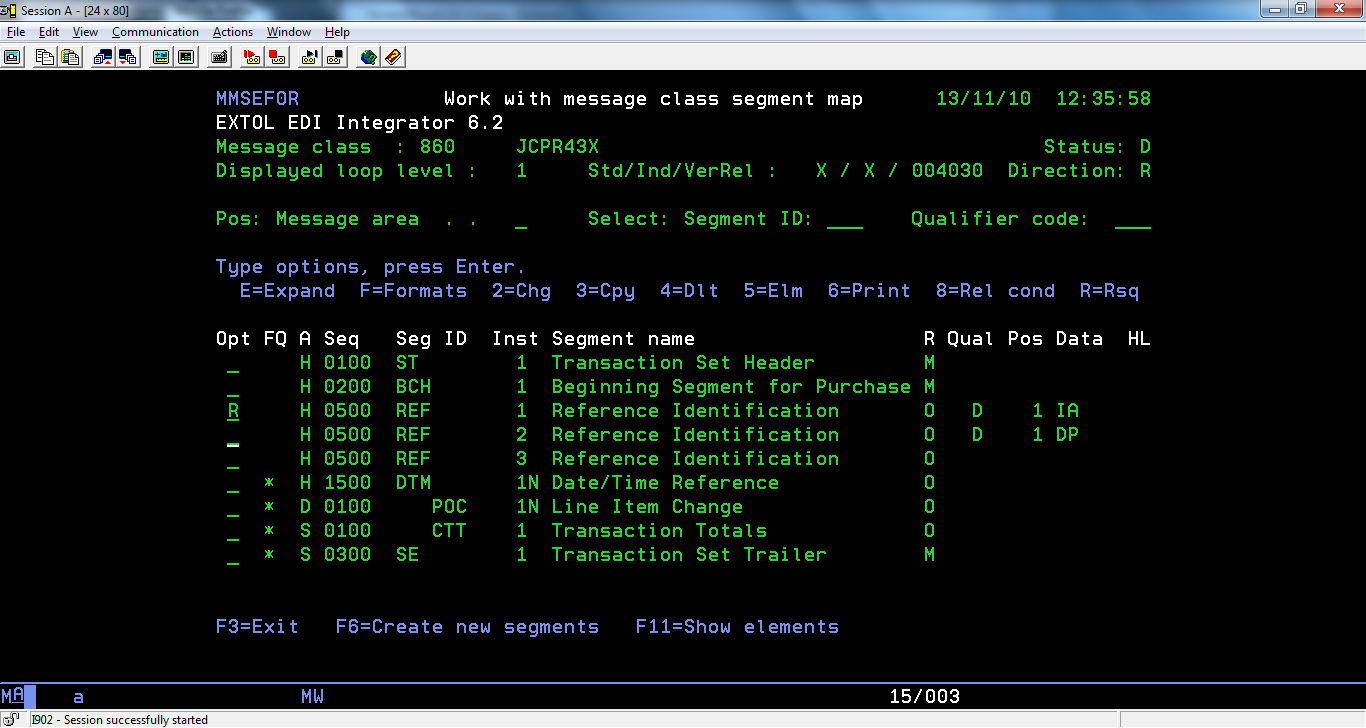Click Send File to Host icon
Image resolution: width=1366 pixels, height=728 pixels.
(x=103, y=57)
